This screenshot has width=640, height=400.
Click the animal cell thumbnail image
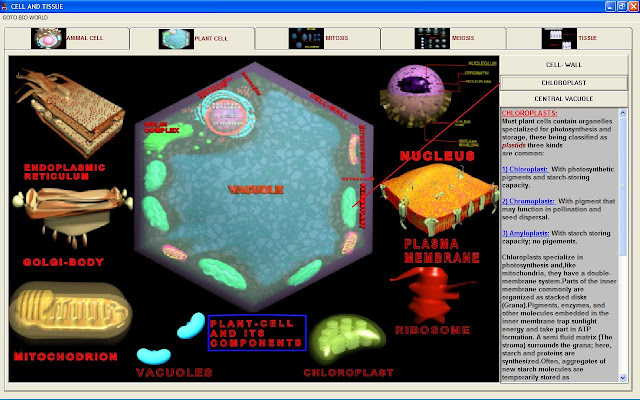48,38
